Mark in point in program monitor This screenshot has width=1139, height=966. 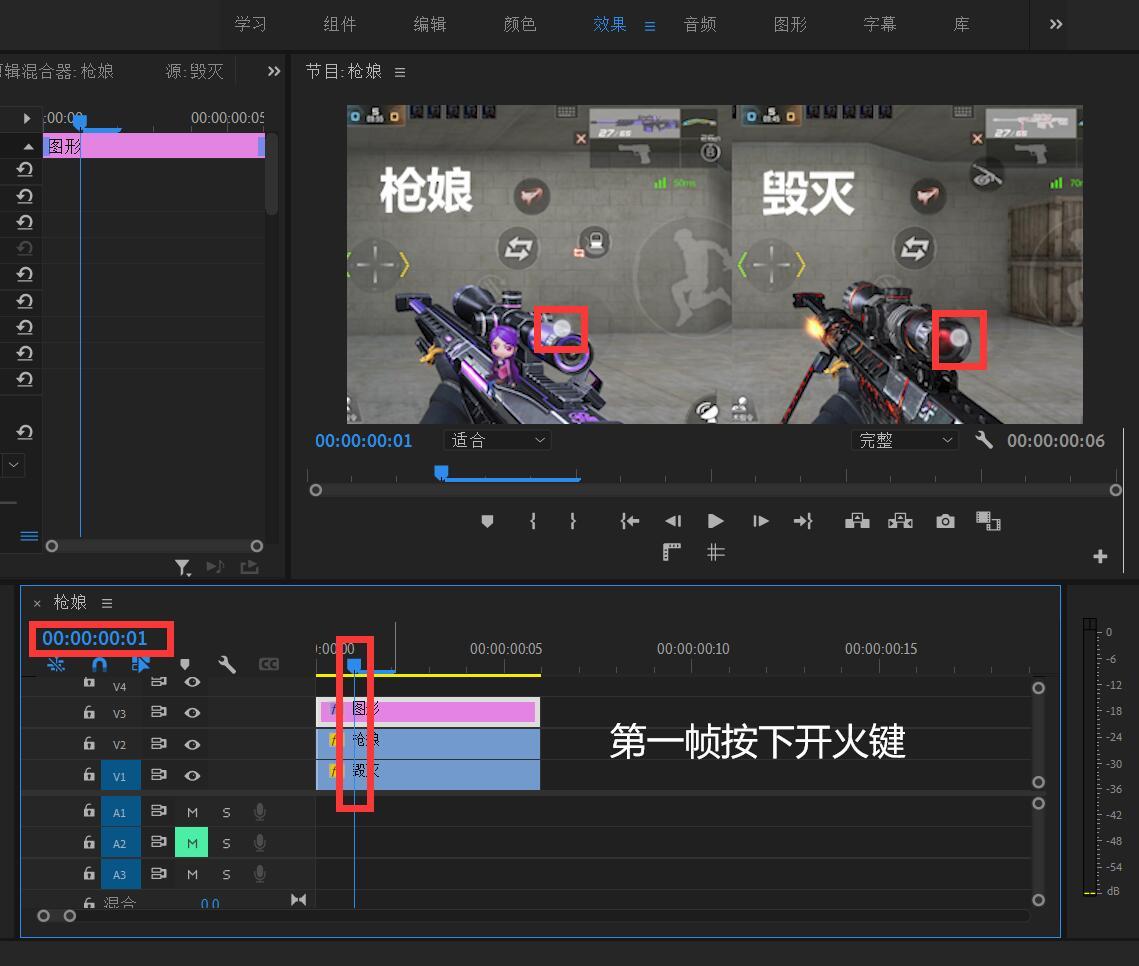click(533, 521)
